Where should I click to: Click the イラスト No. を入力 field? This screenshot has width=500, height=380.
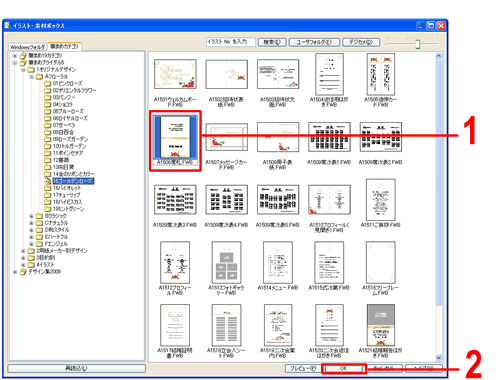231,42
